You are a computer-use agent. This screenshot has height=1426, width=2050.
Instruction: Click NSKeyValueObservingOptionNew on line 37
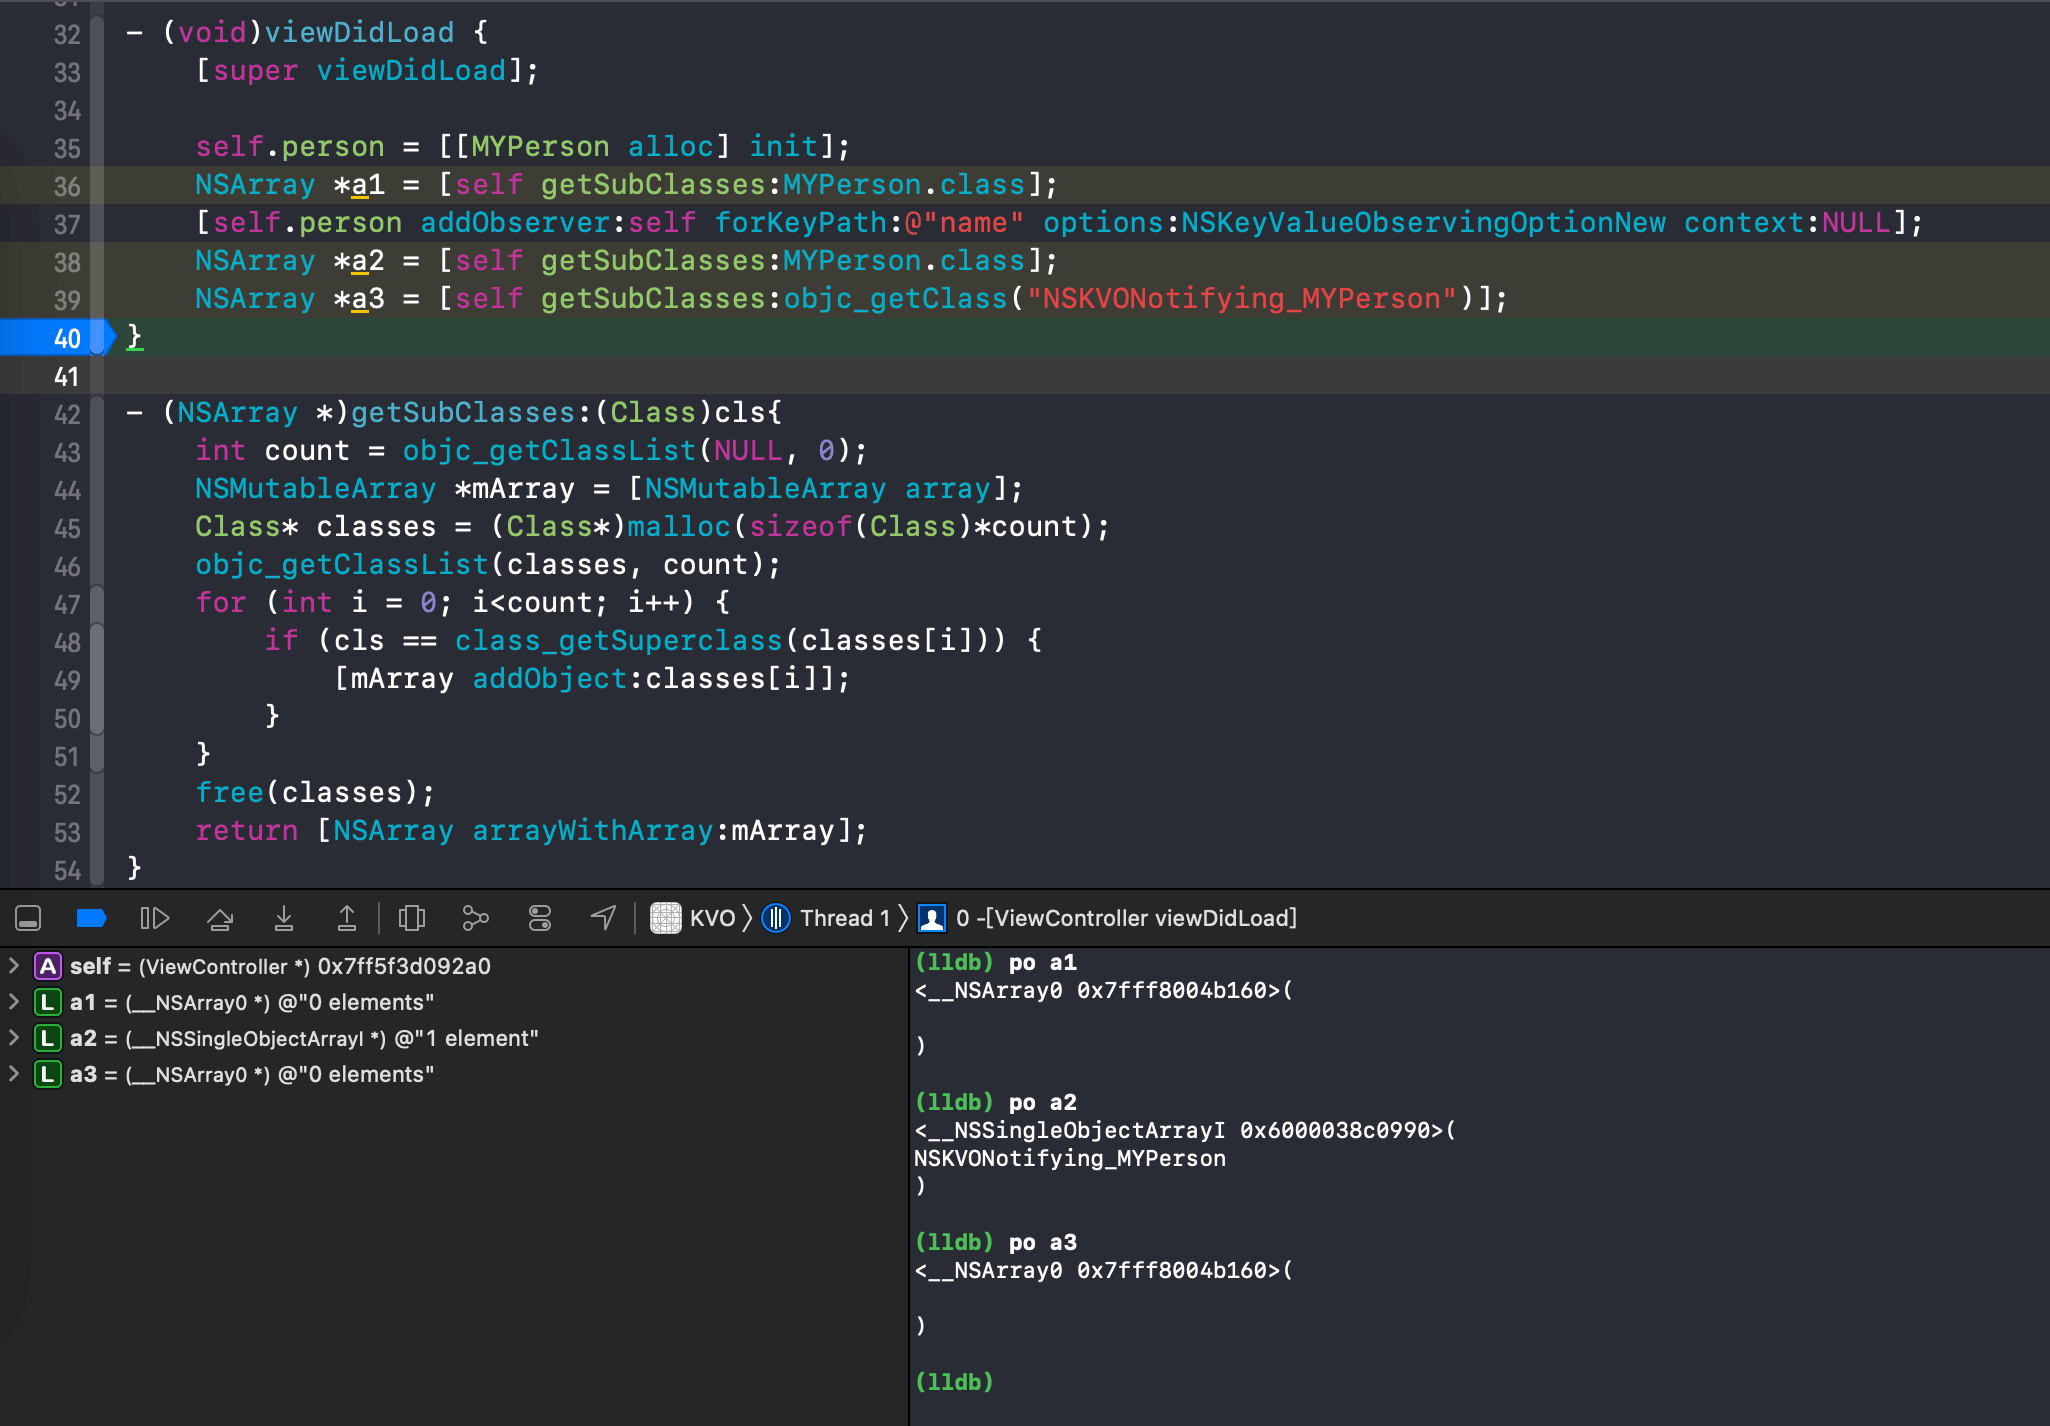click(x=1424, y=222)
